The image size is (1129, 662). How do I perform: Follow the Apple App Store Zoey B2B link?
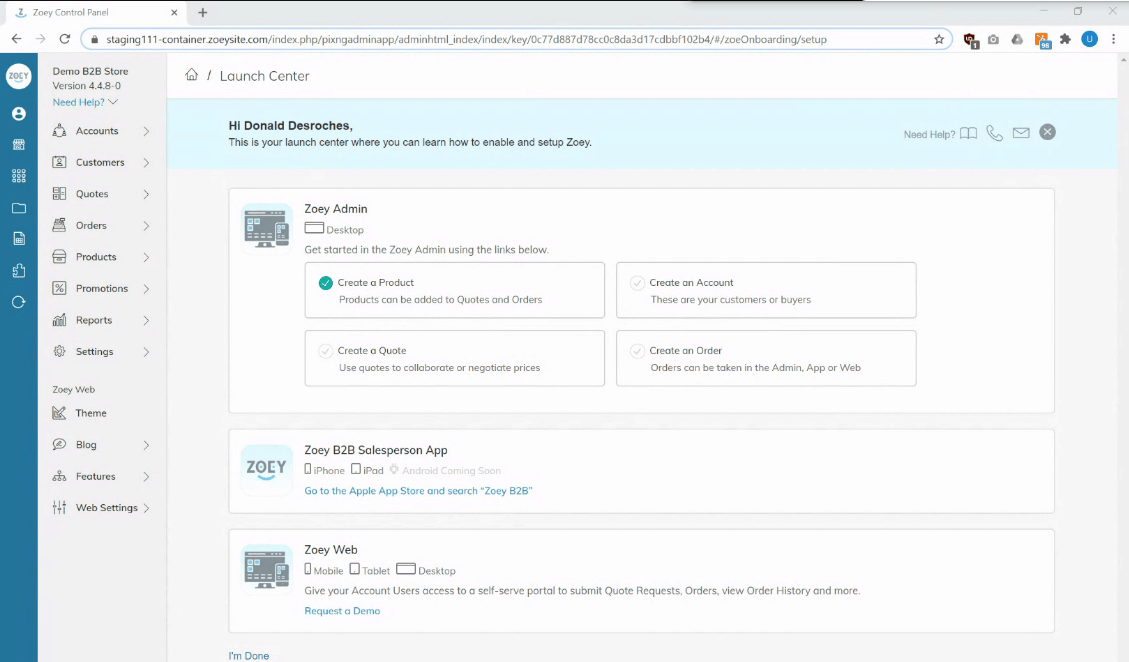[418, 491]
